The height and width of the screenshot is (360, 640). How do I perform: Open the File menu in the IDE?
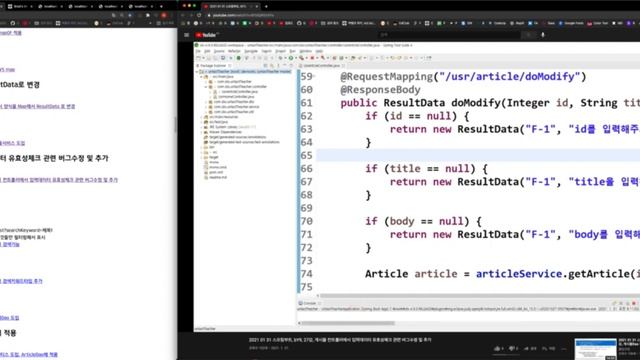[198, 51]
